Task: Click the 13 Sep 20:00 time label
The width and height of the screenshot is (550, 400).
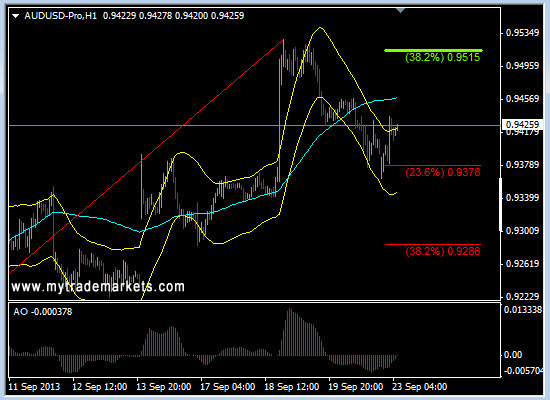Action: (x=164, y=387)
